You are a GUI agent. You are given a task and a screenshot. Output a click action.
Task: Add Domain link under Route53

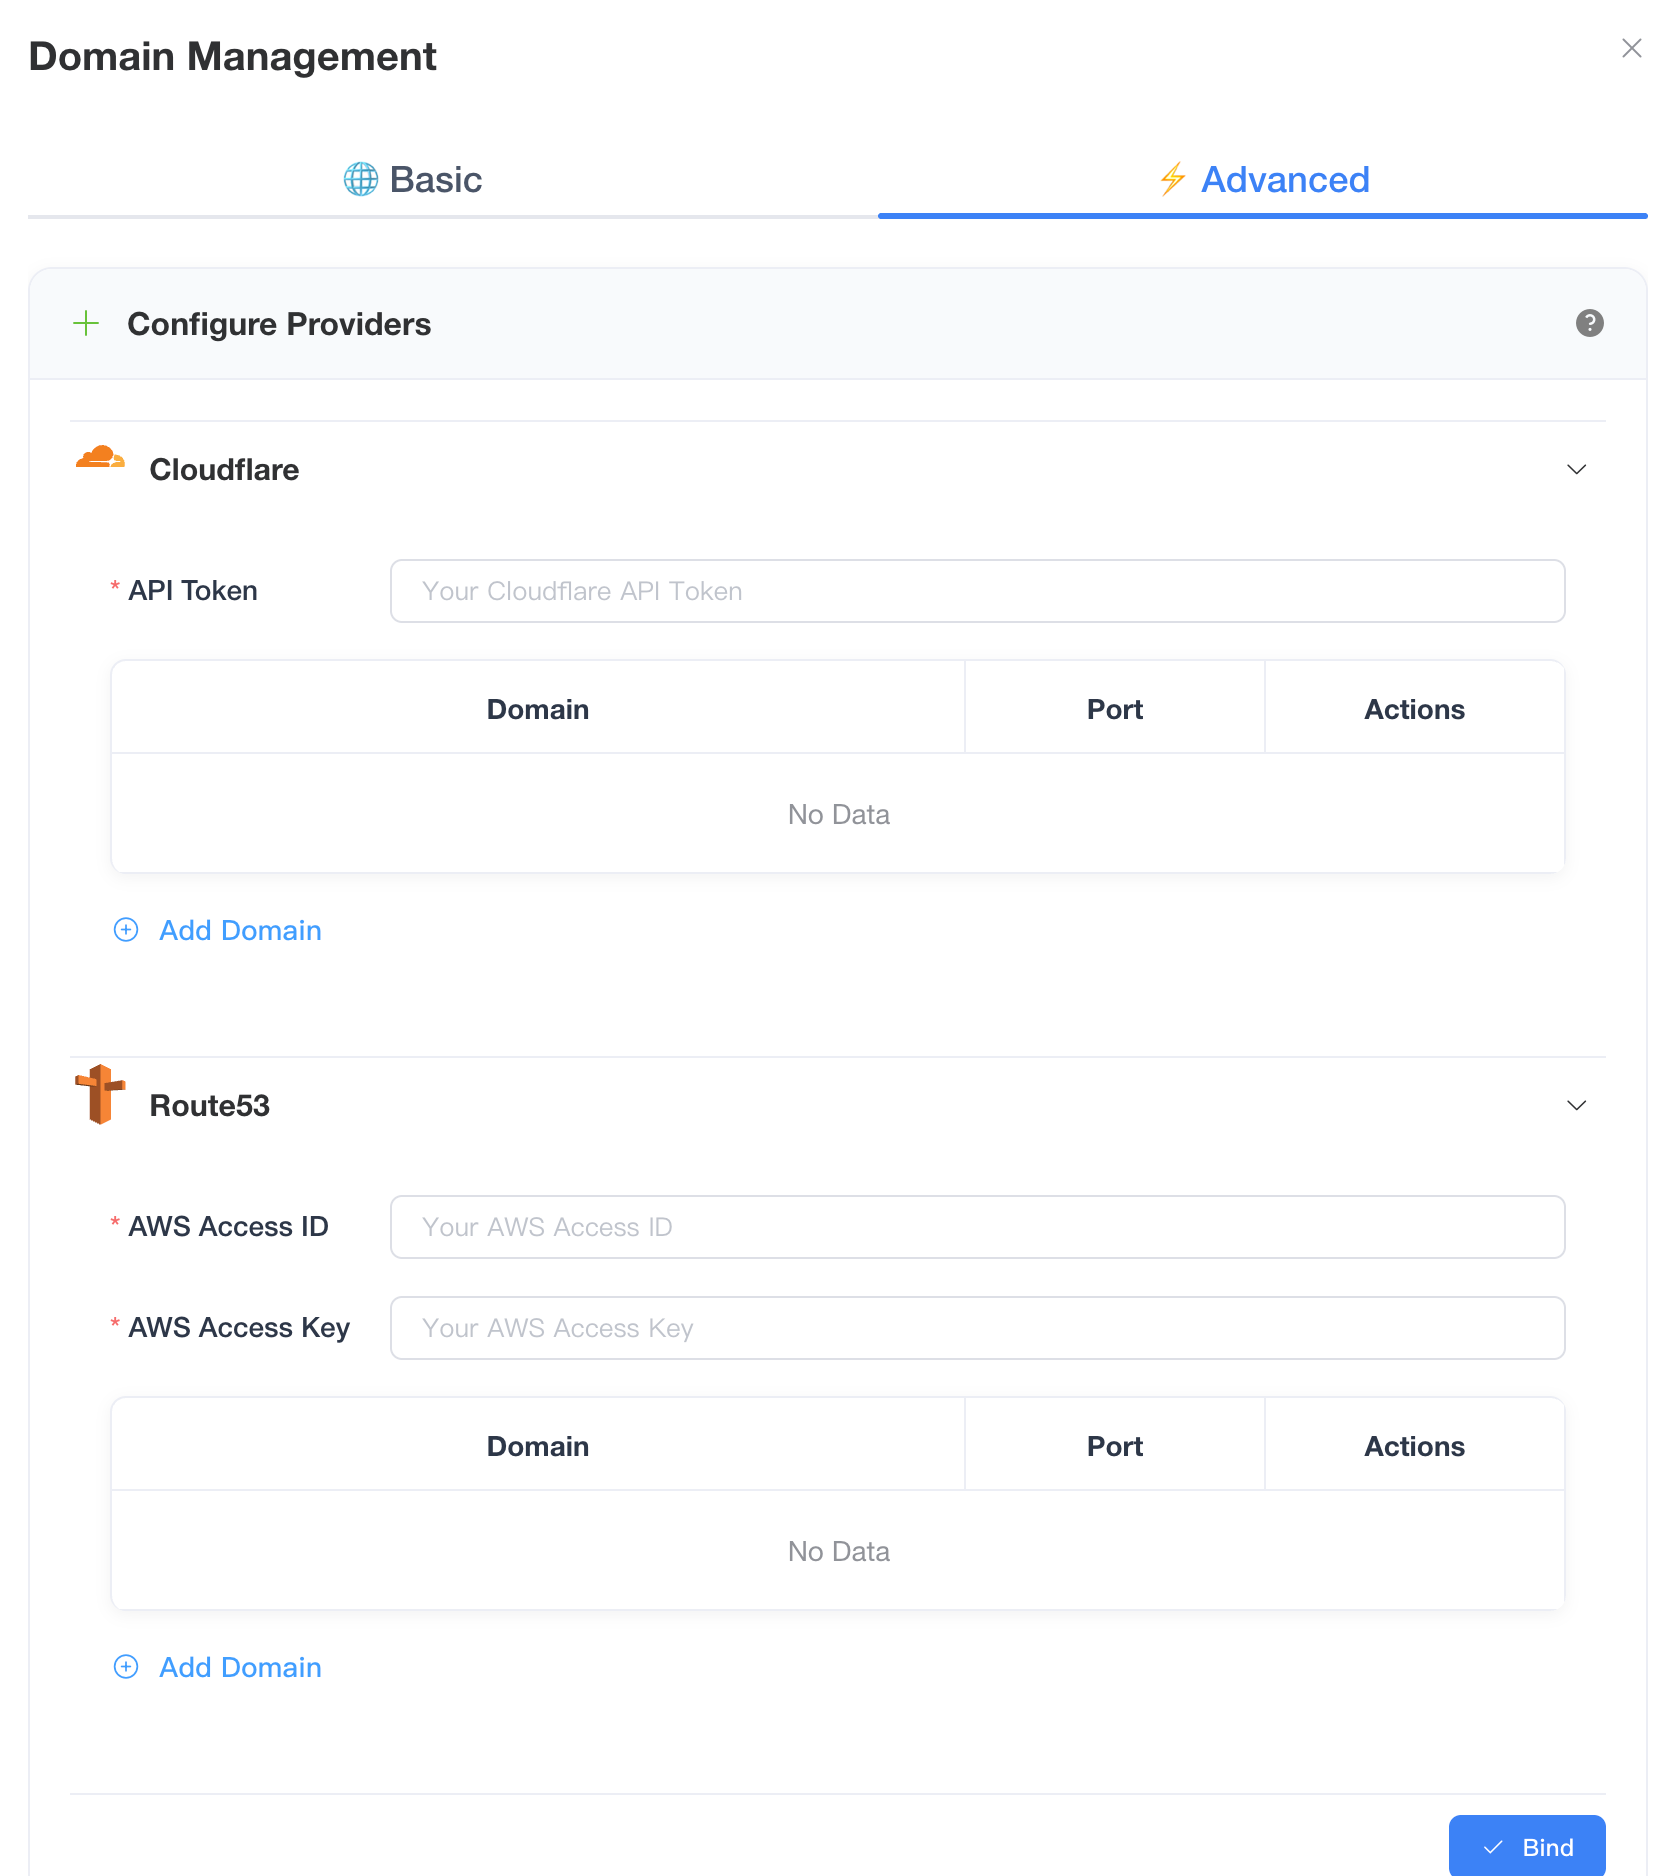pyautogui.click(x=240, y=1667)
